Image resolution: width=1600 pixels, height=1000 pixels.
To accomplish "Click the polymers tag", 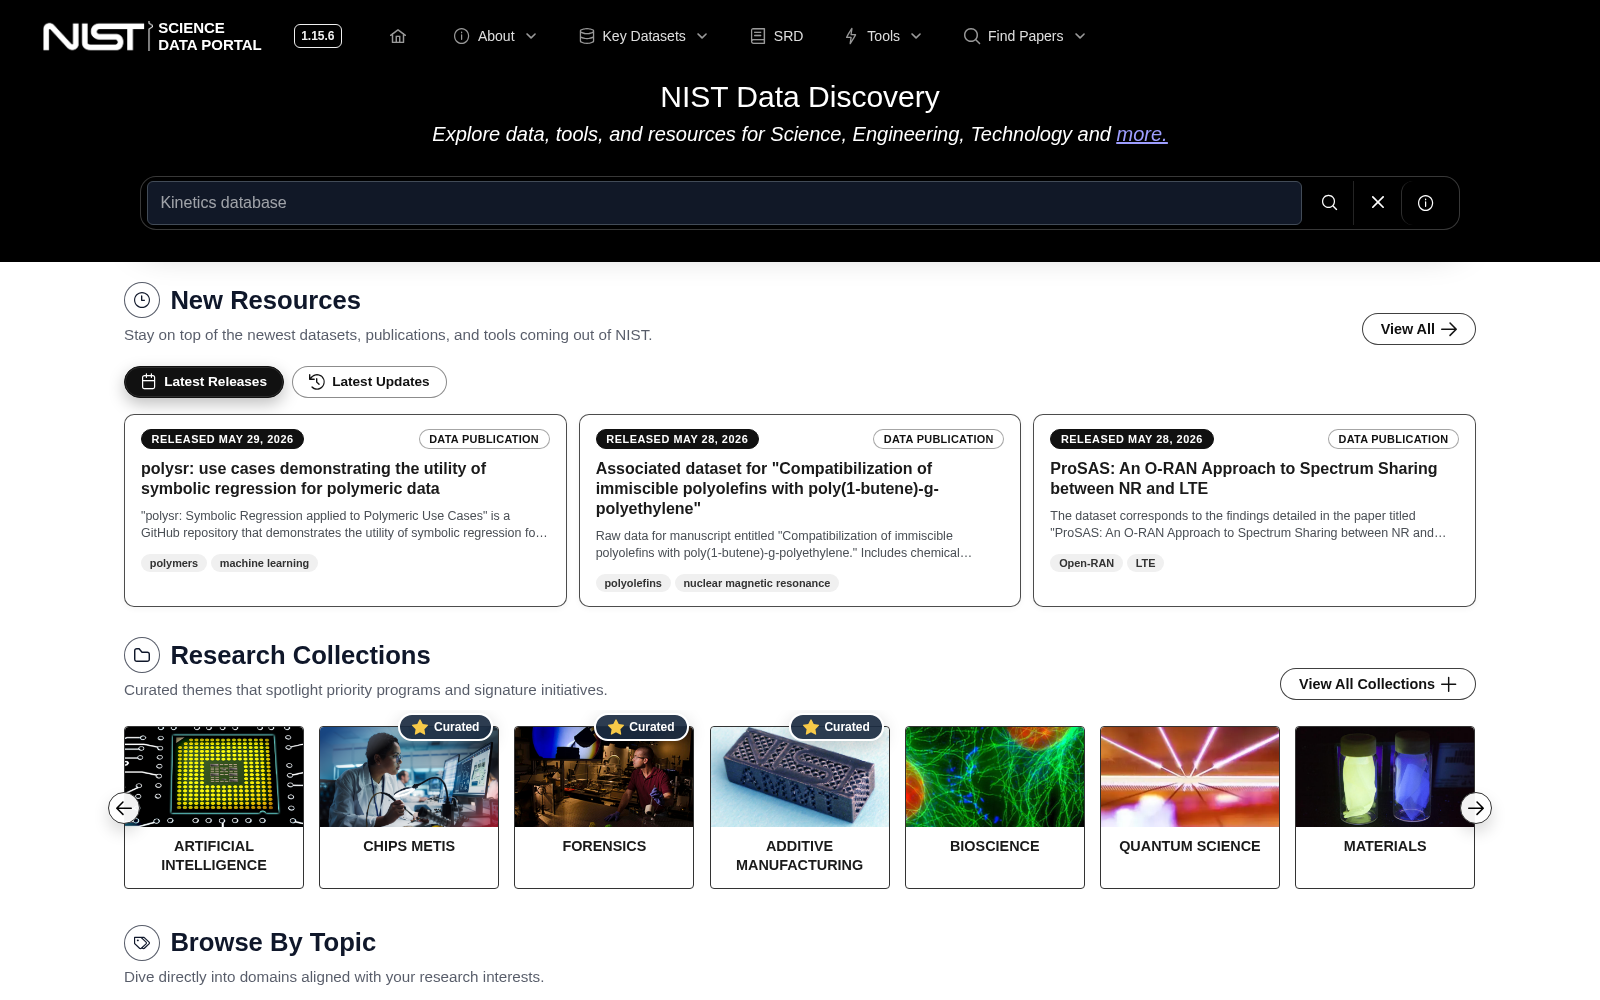I will coord(174,563).
